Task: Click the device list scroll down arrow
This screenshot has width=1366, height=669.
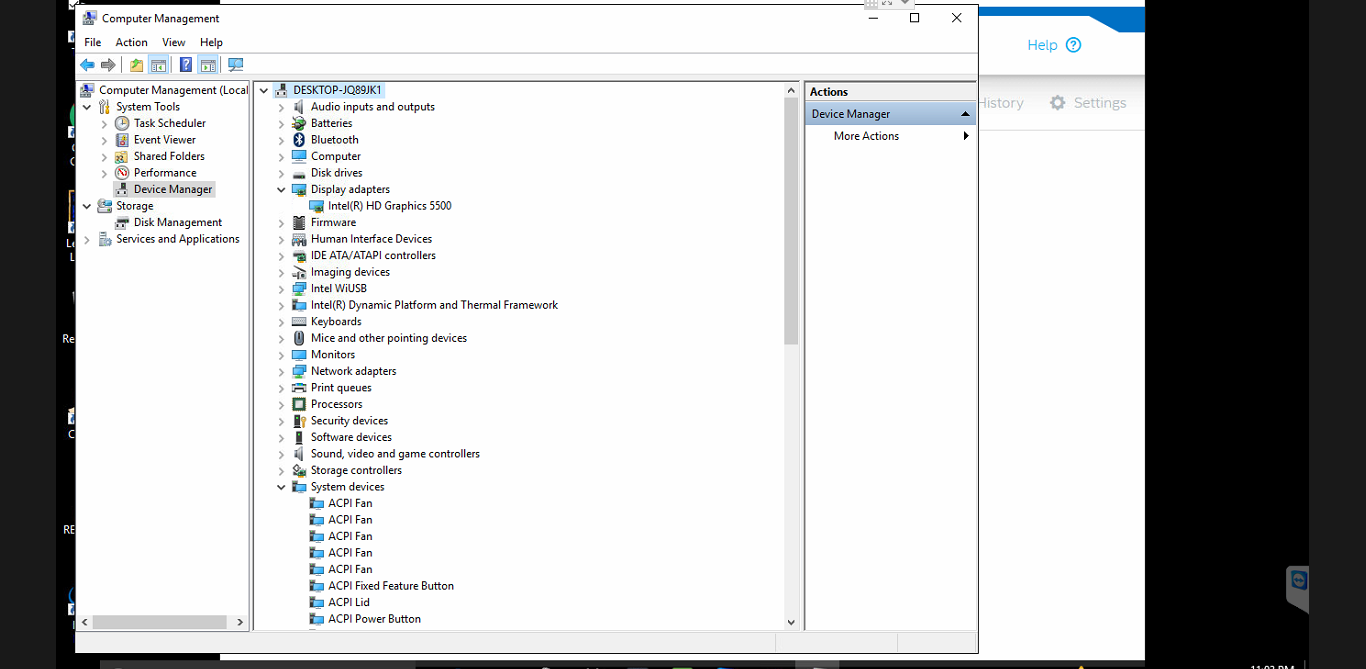Action: coord(791,622)
